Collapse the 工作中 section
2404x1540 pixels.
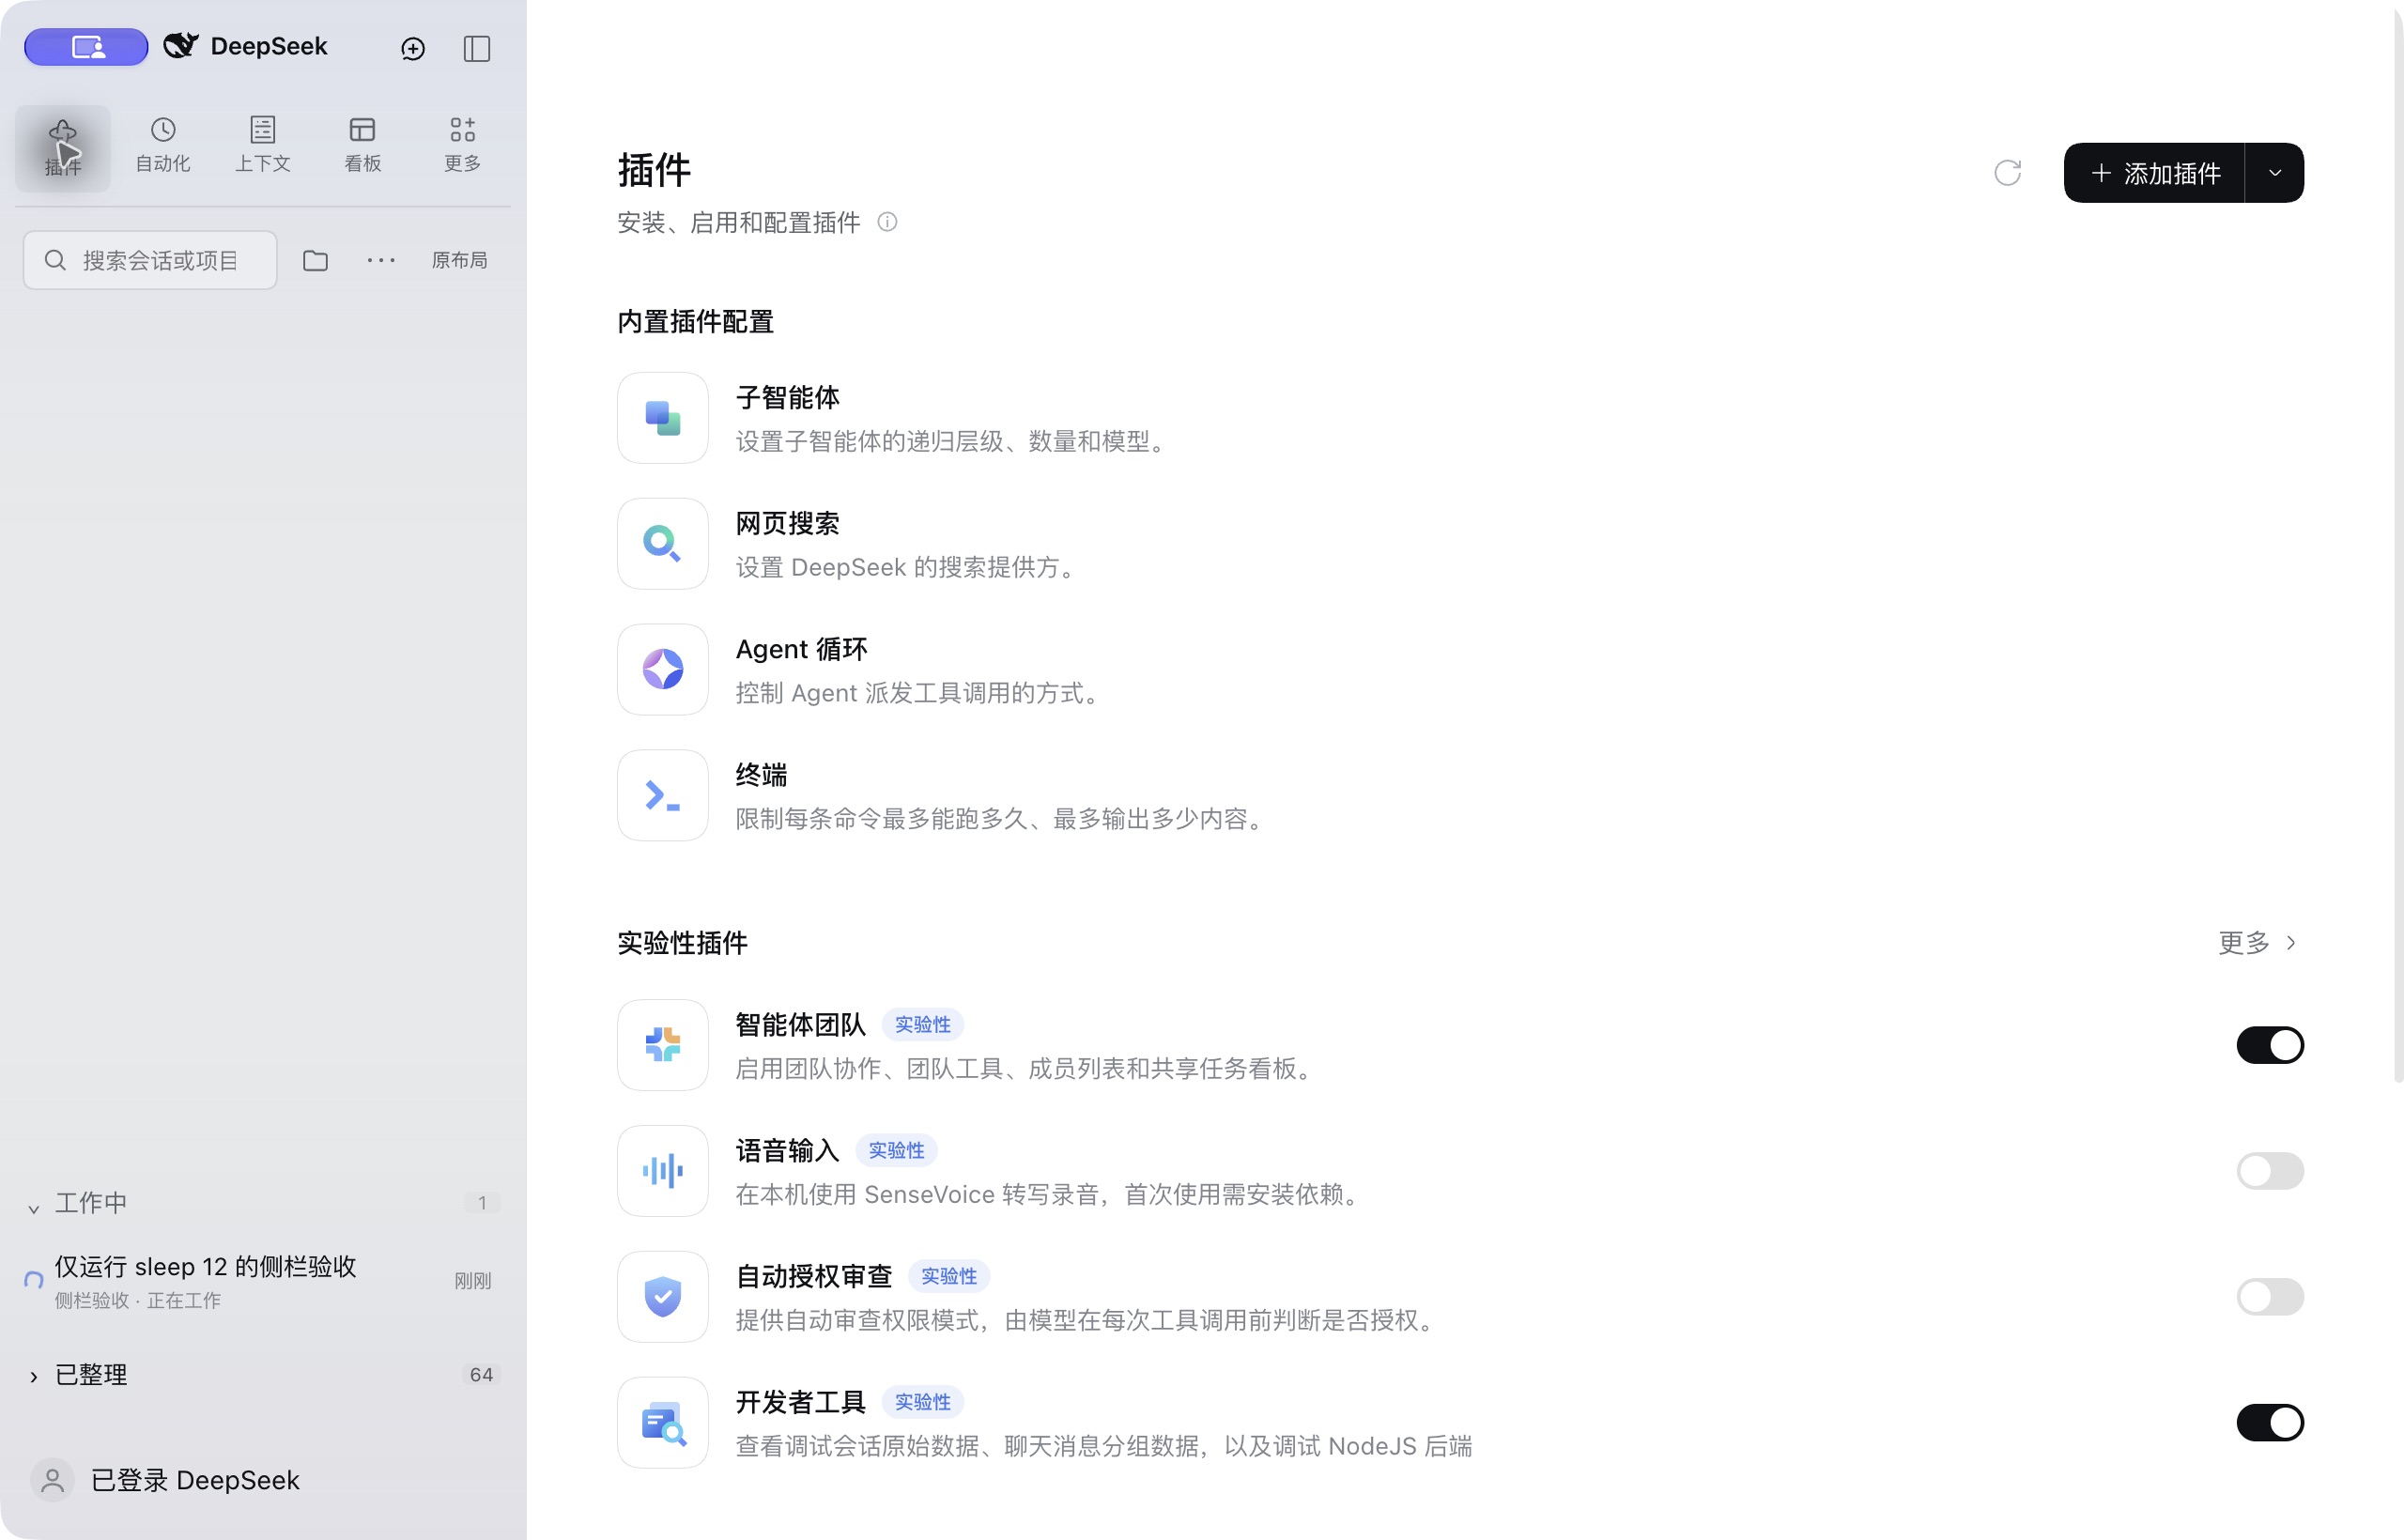[34, 1209]
